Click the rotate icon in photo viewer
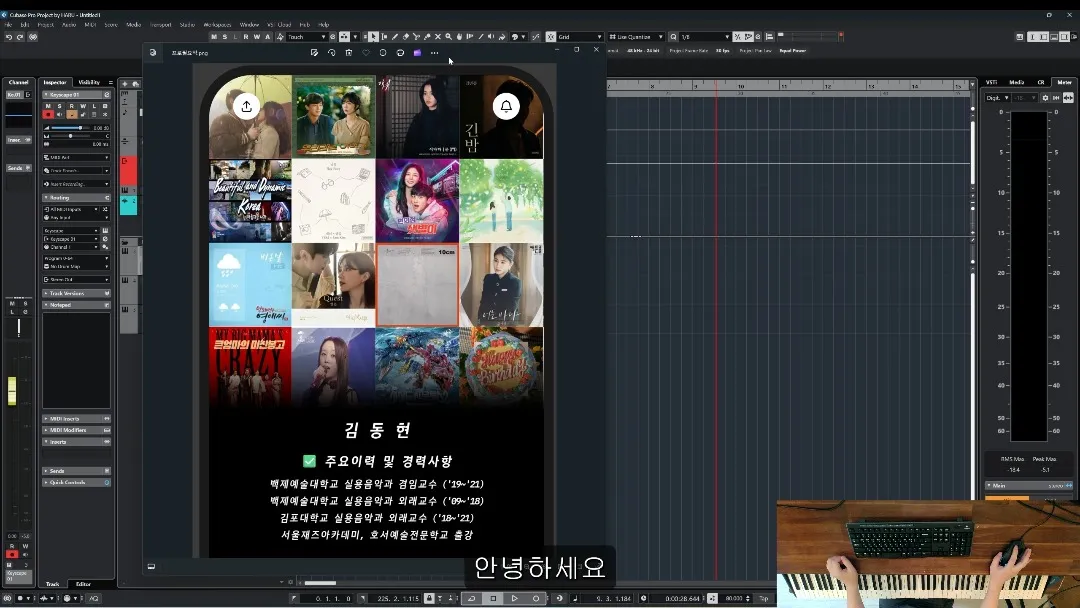Viewport: 1080px width, 608px height. pos(331,52)
